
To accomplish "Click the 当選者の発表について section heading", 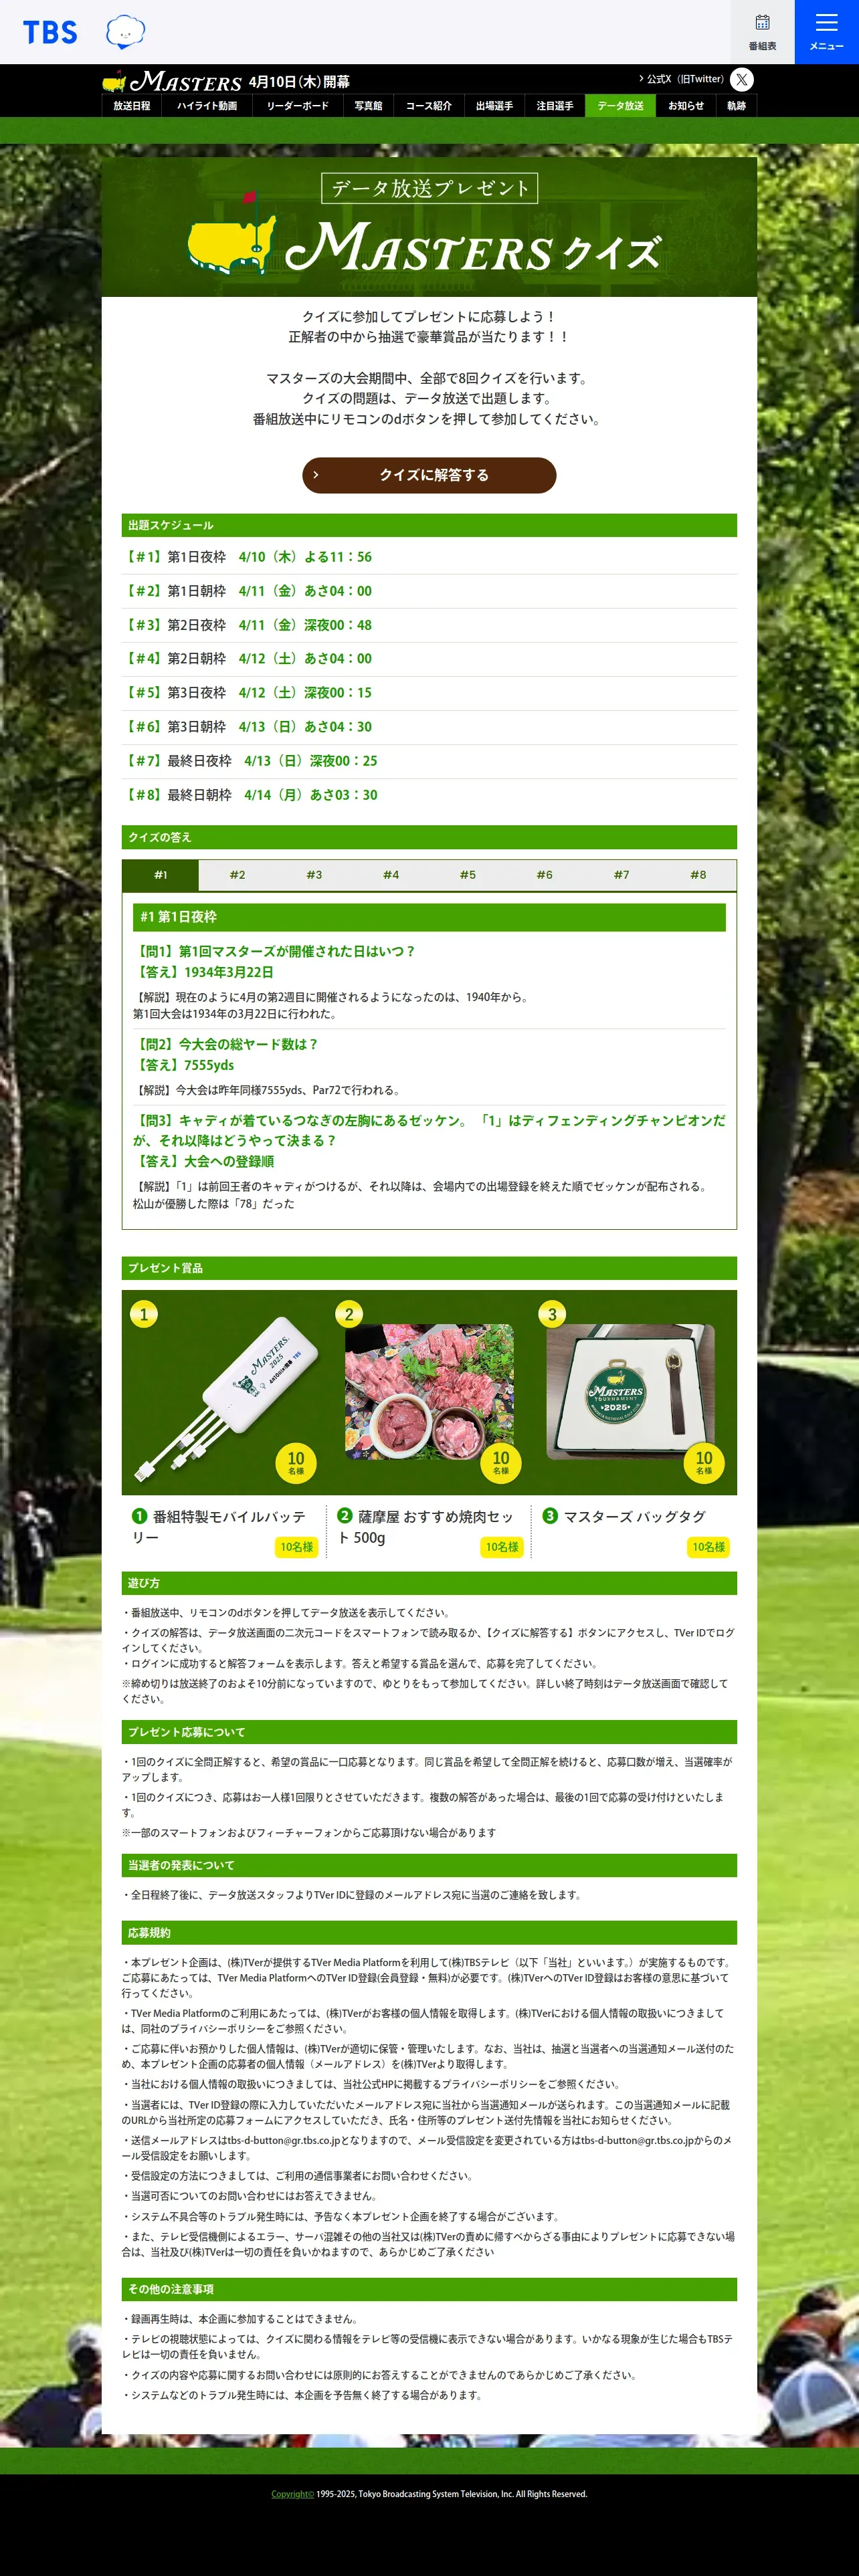I will coord(429,1865).
